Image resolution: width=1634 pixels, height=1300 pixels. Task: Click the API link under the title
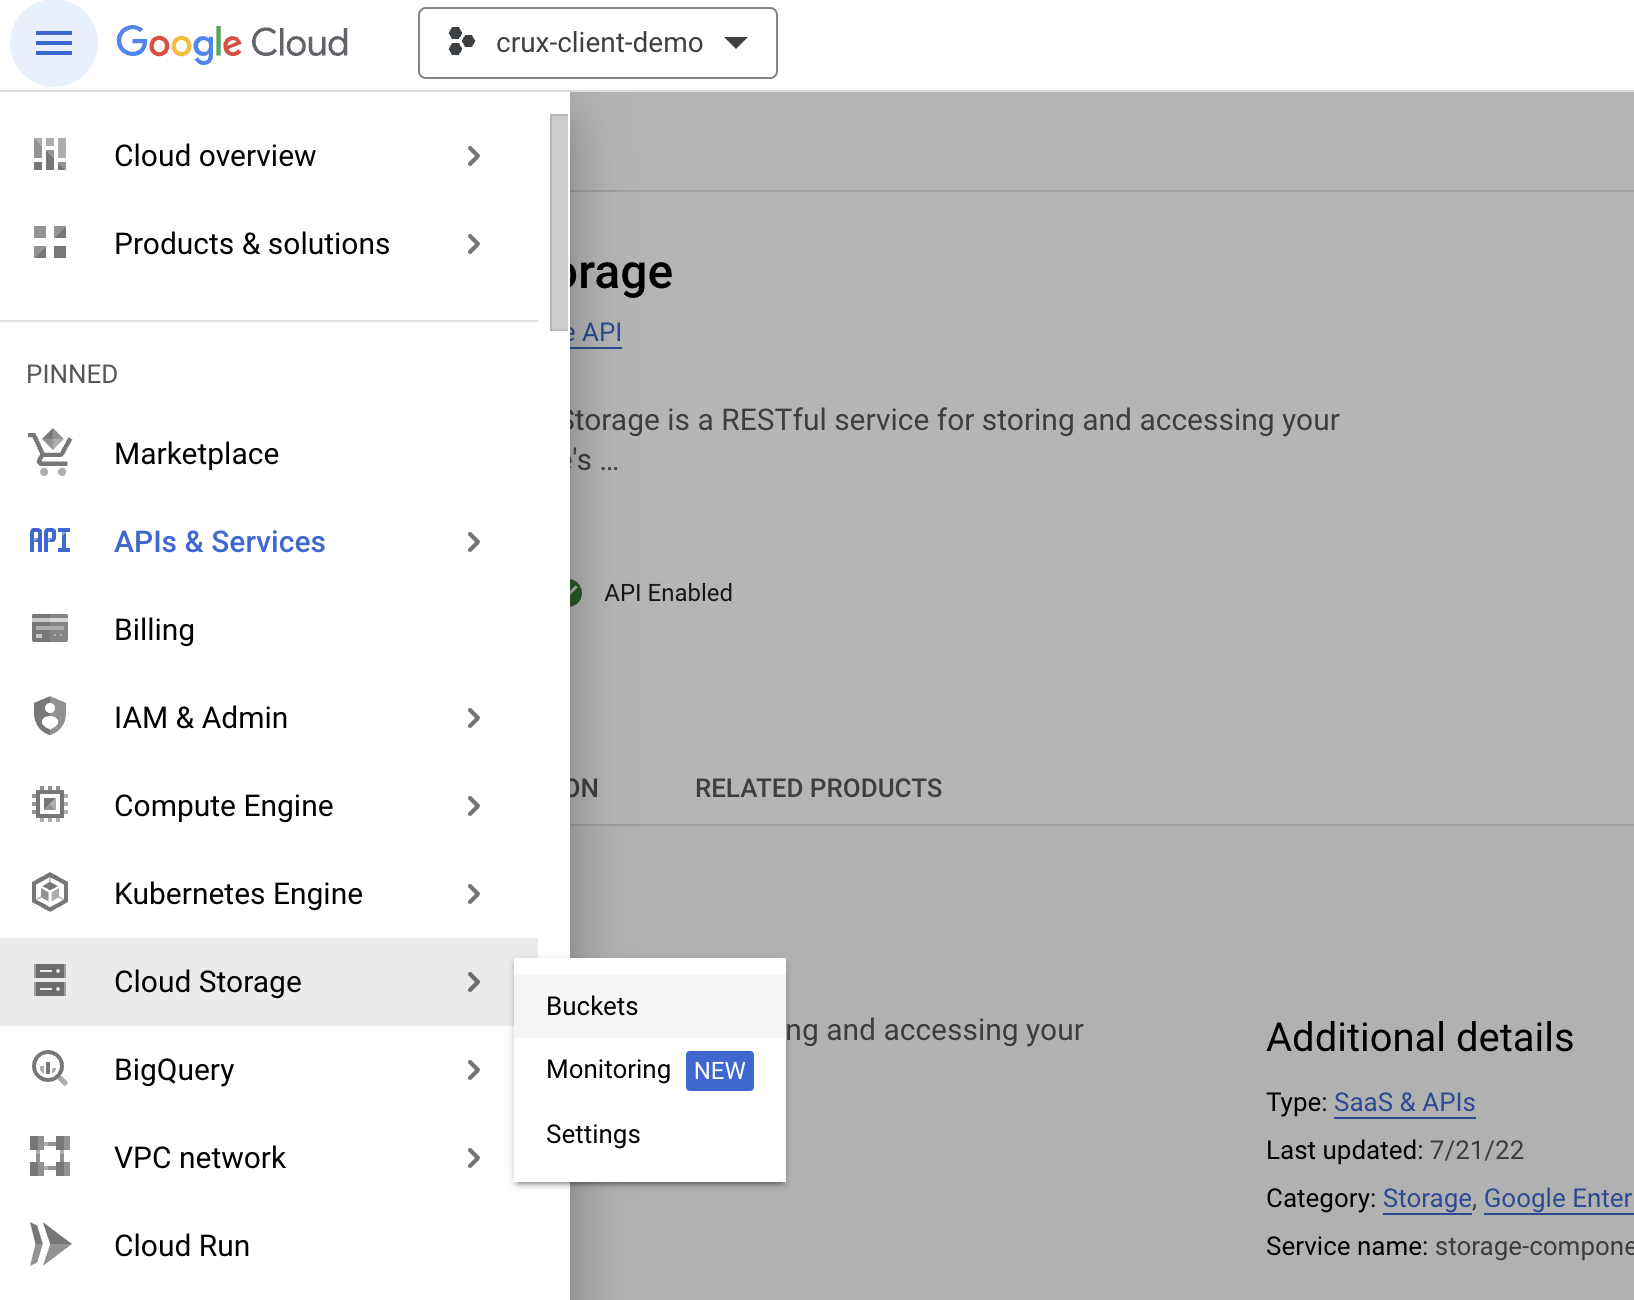596,332
